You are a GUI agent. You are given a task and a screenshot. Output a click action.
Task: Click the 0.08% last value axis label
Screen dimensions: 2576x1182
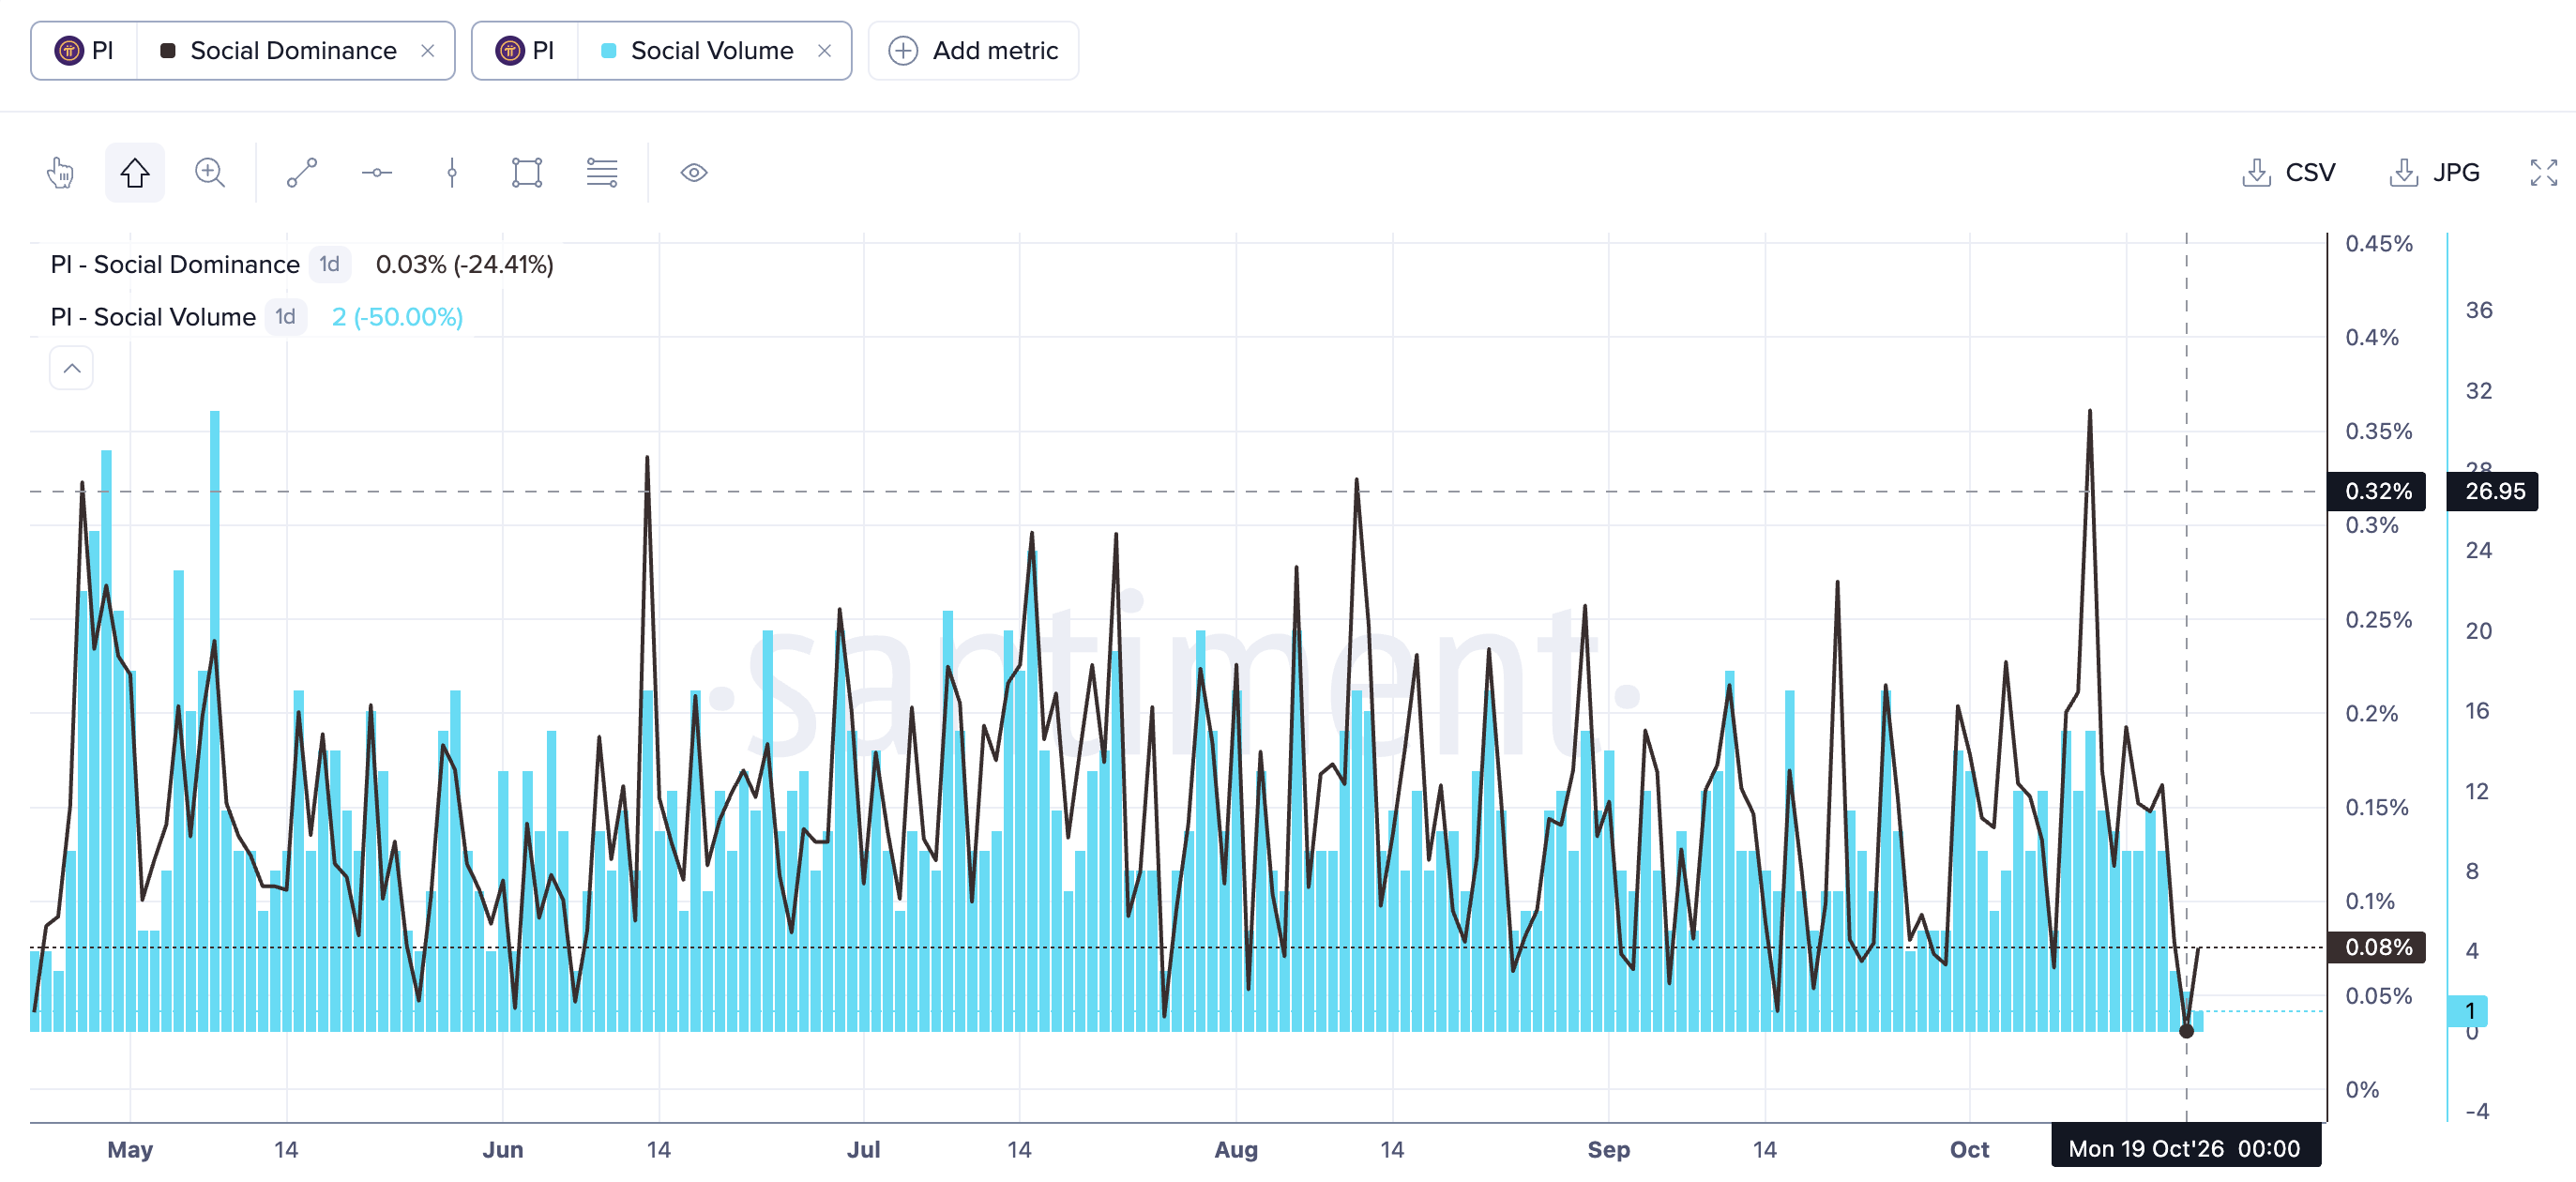(2377, 947)
